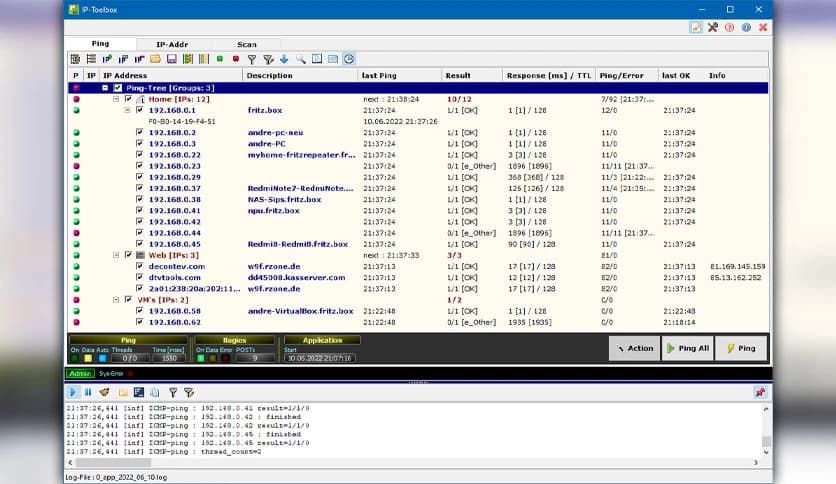Click the clock icon in the Ping toolbar

click(x=349, y=59)
